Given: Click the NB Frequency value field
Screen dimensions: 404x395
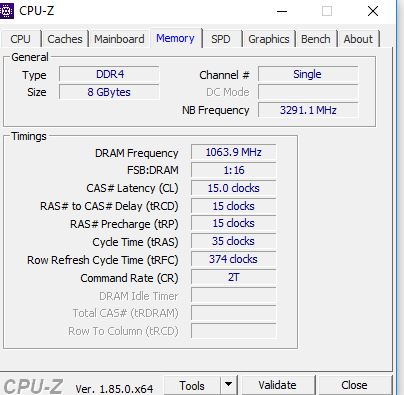Looking at the screenshot, I should (x=308, y=110).
